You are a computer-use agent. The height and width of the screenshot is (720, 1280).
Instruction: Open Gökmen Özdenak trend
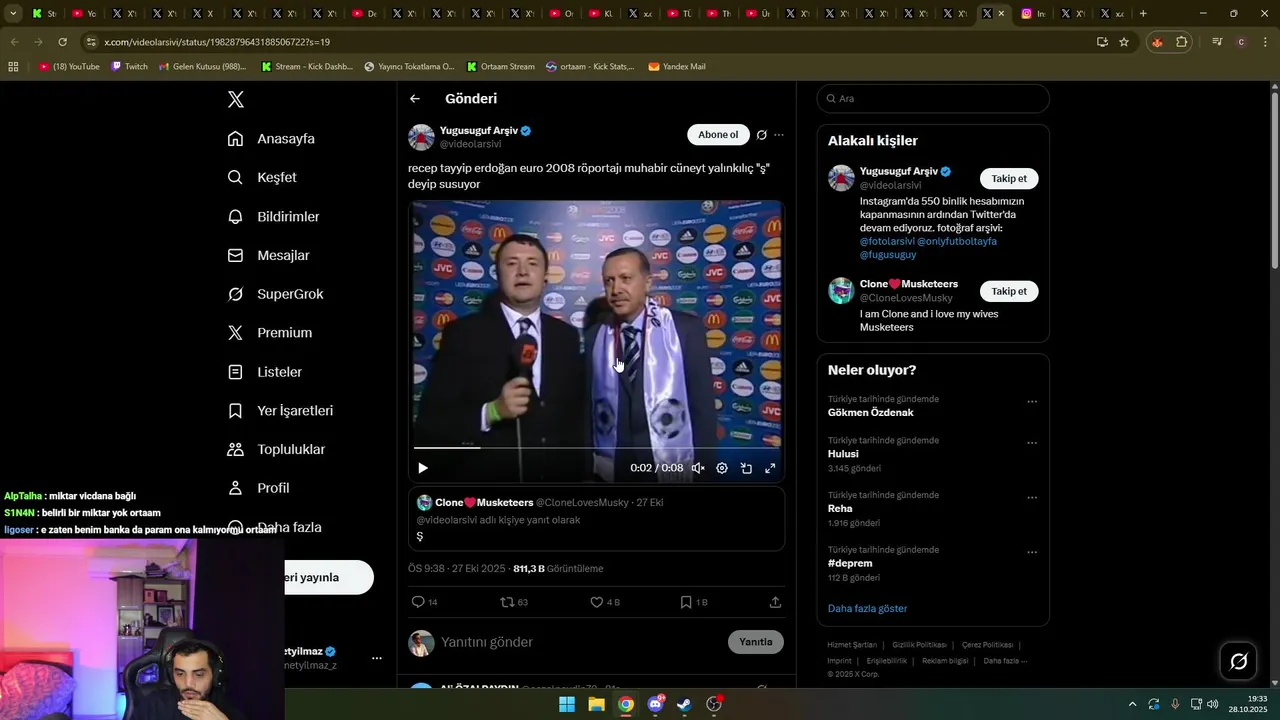tap(870, 412)
